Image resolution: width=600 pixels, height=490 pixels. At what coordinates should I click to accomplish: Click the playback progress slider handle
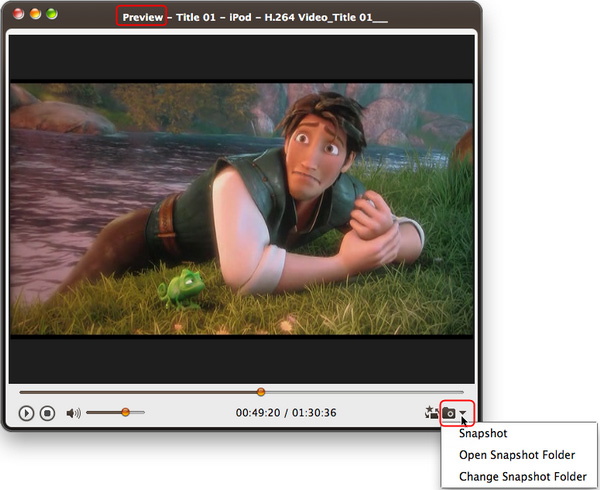[261, 392]
